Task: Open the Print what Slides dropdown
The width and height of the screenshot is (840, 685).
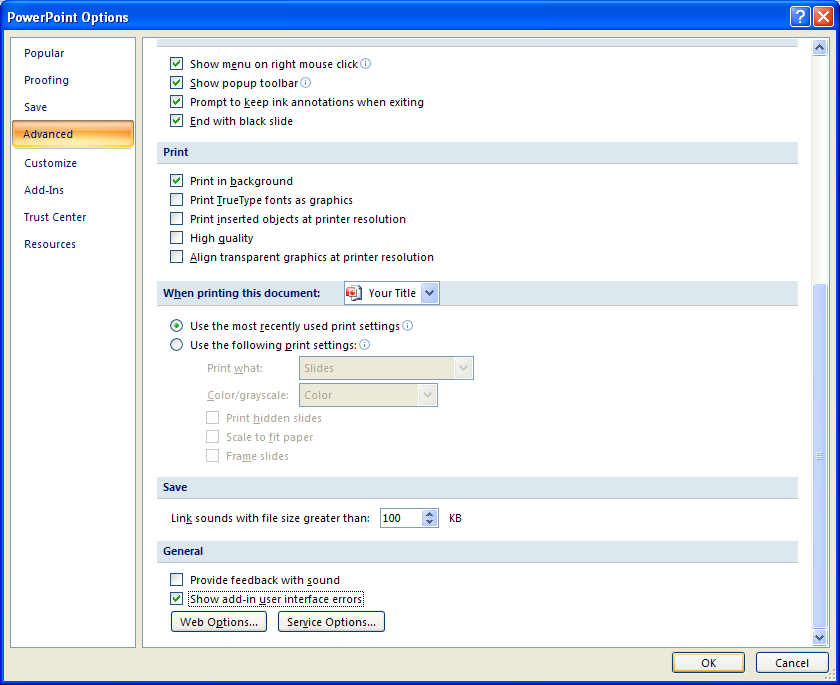Action: 463,368
